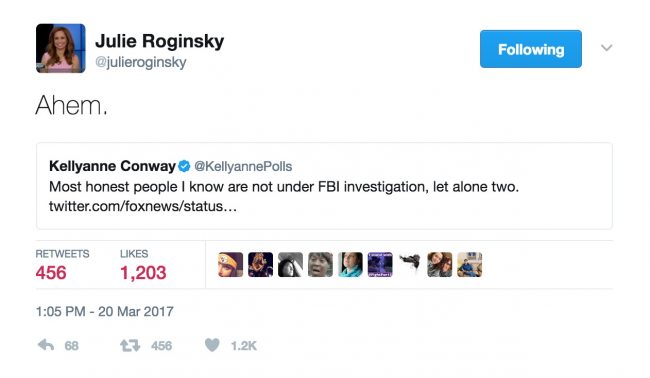650x378 pixels.
Task: Expand the tweet options chevron
Action: point(606,48)
